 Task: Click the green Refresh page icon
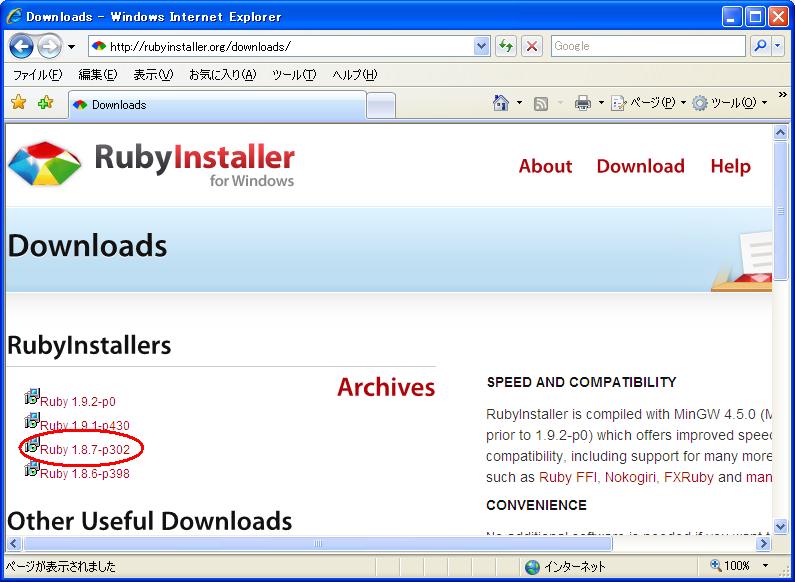click(x=505, y=47)
